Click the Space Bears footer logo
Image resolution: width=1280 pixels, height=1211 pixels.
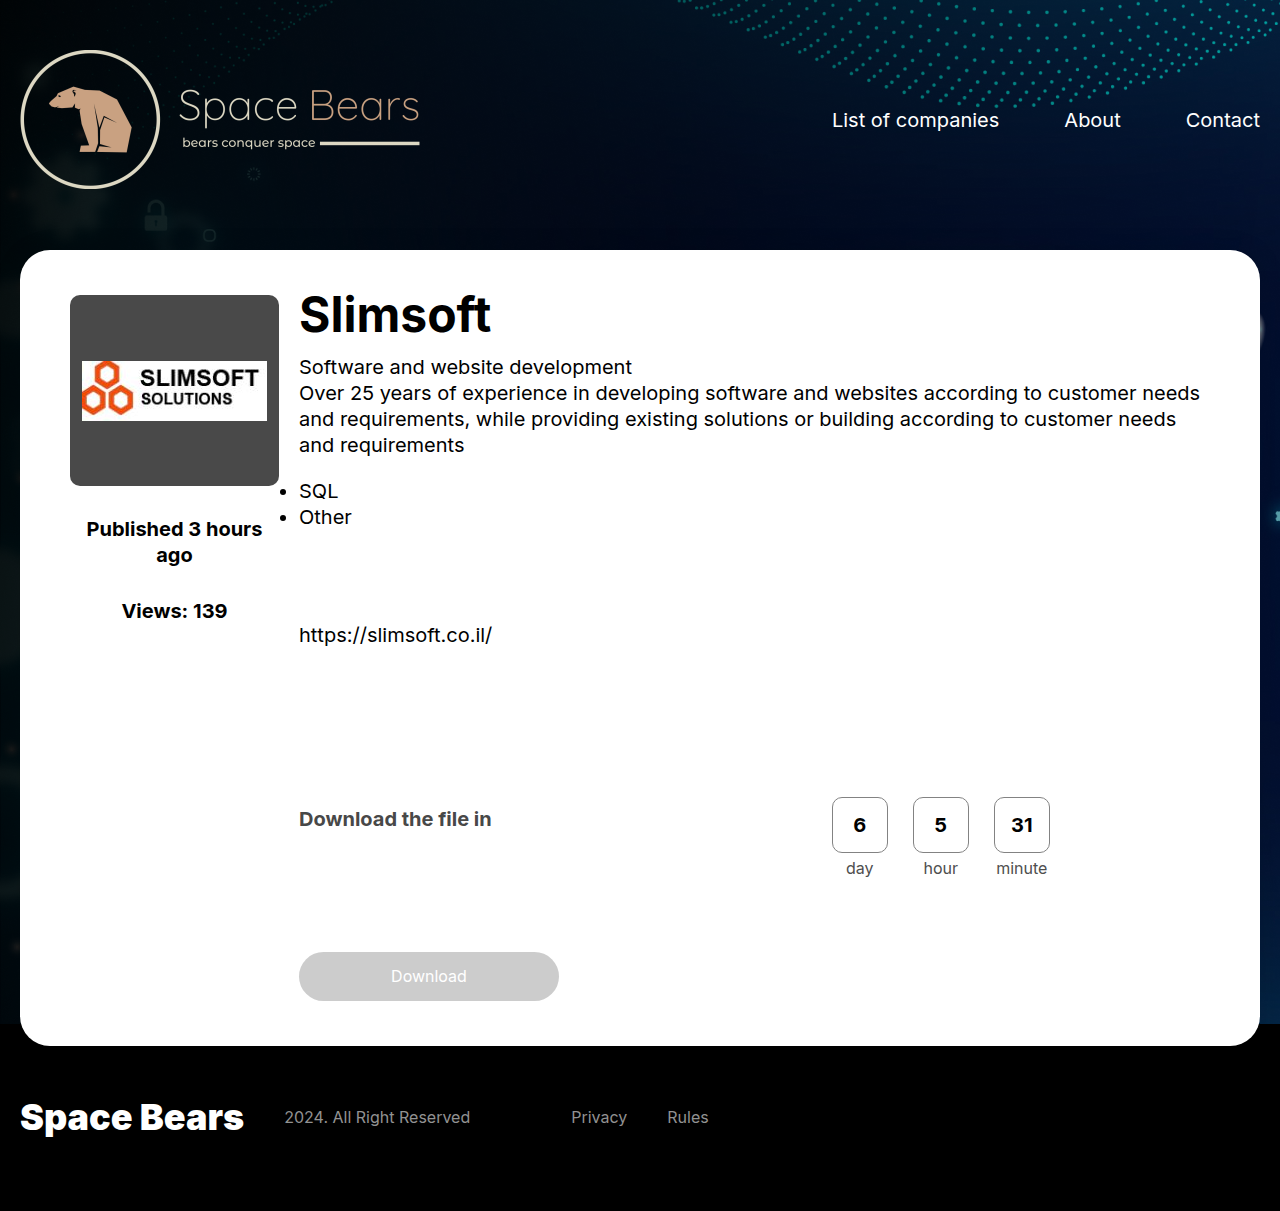132,1117
